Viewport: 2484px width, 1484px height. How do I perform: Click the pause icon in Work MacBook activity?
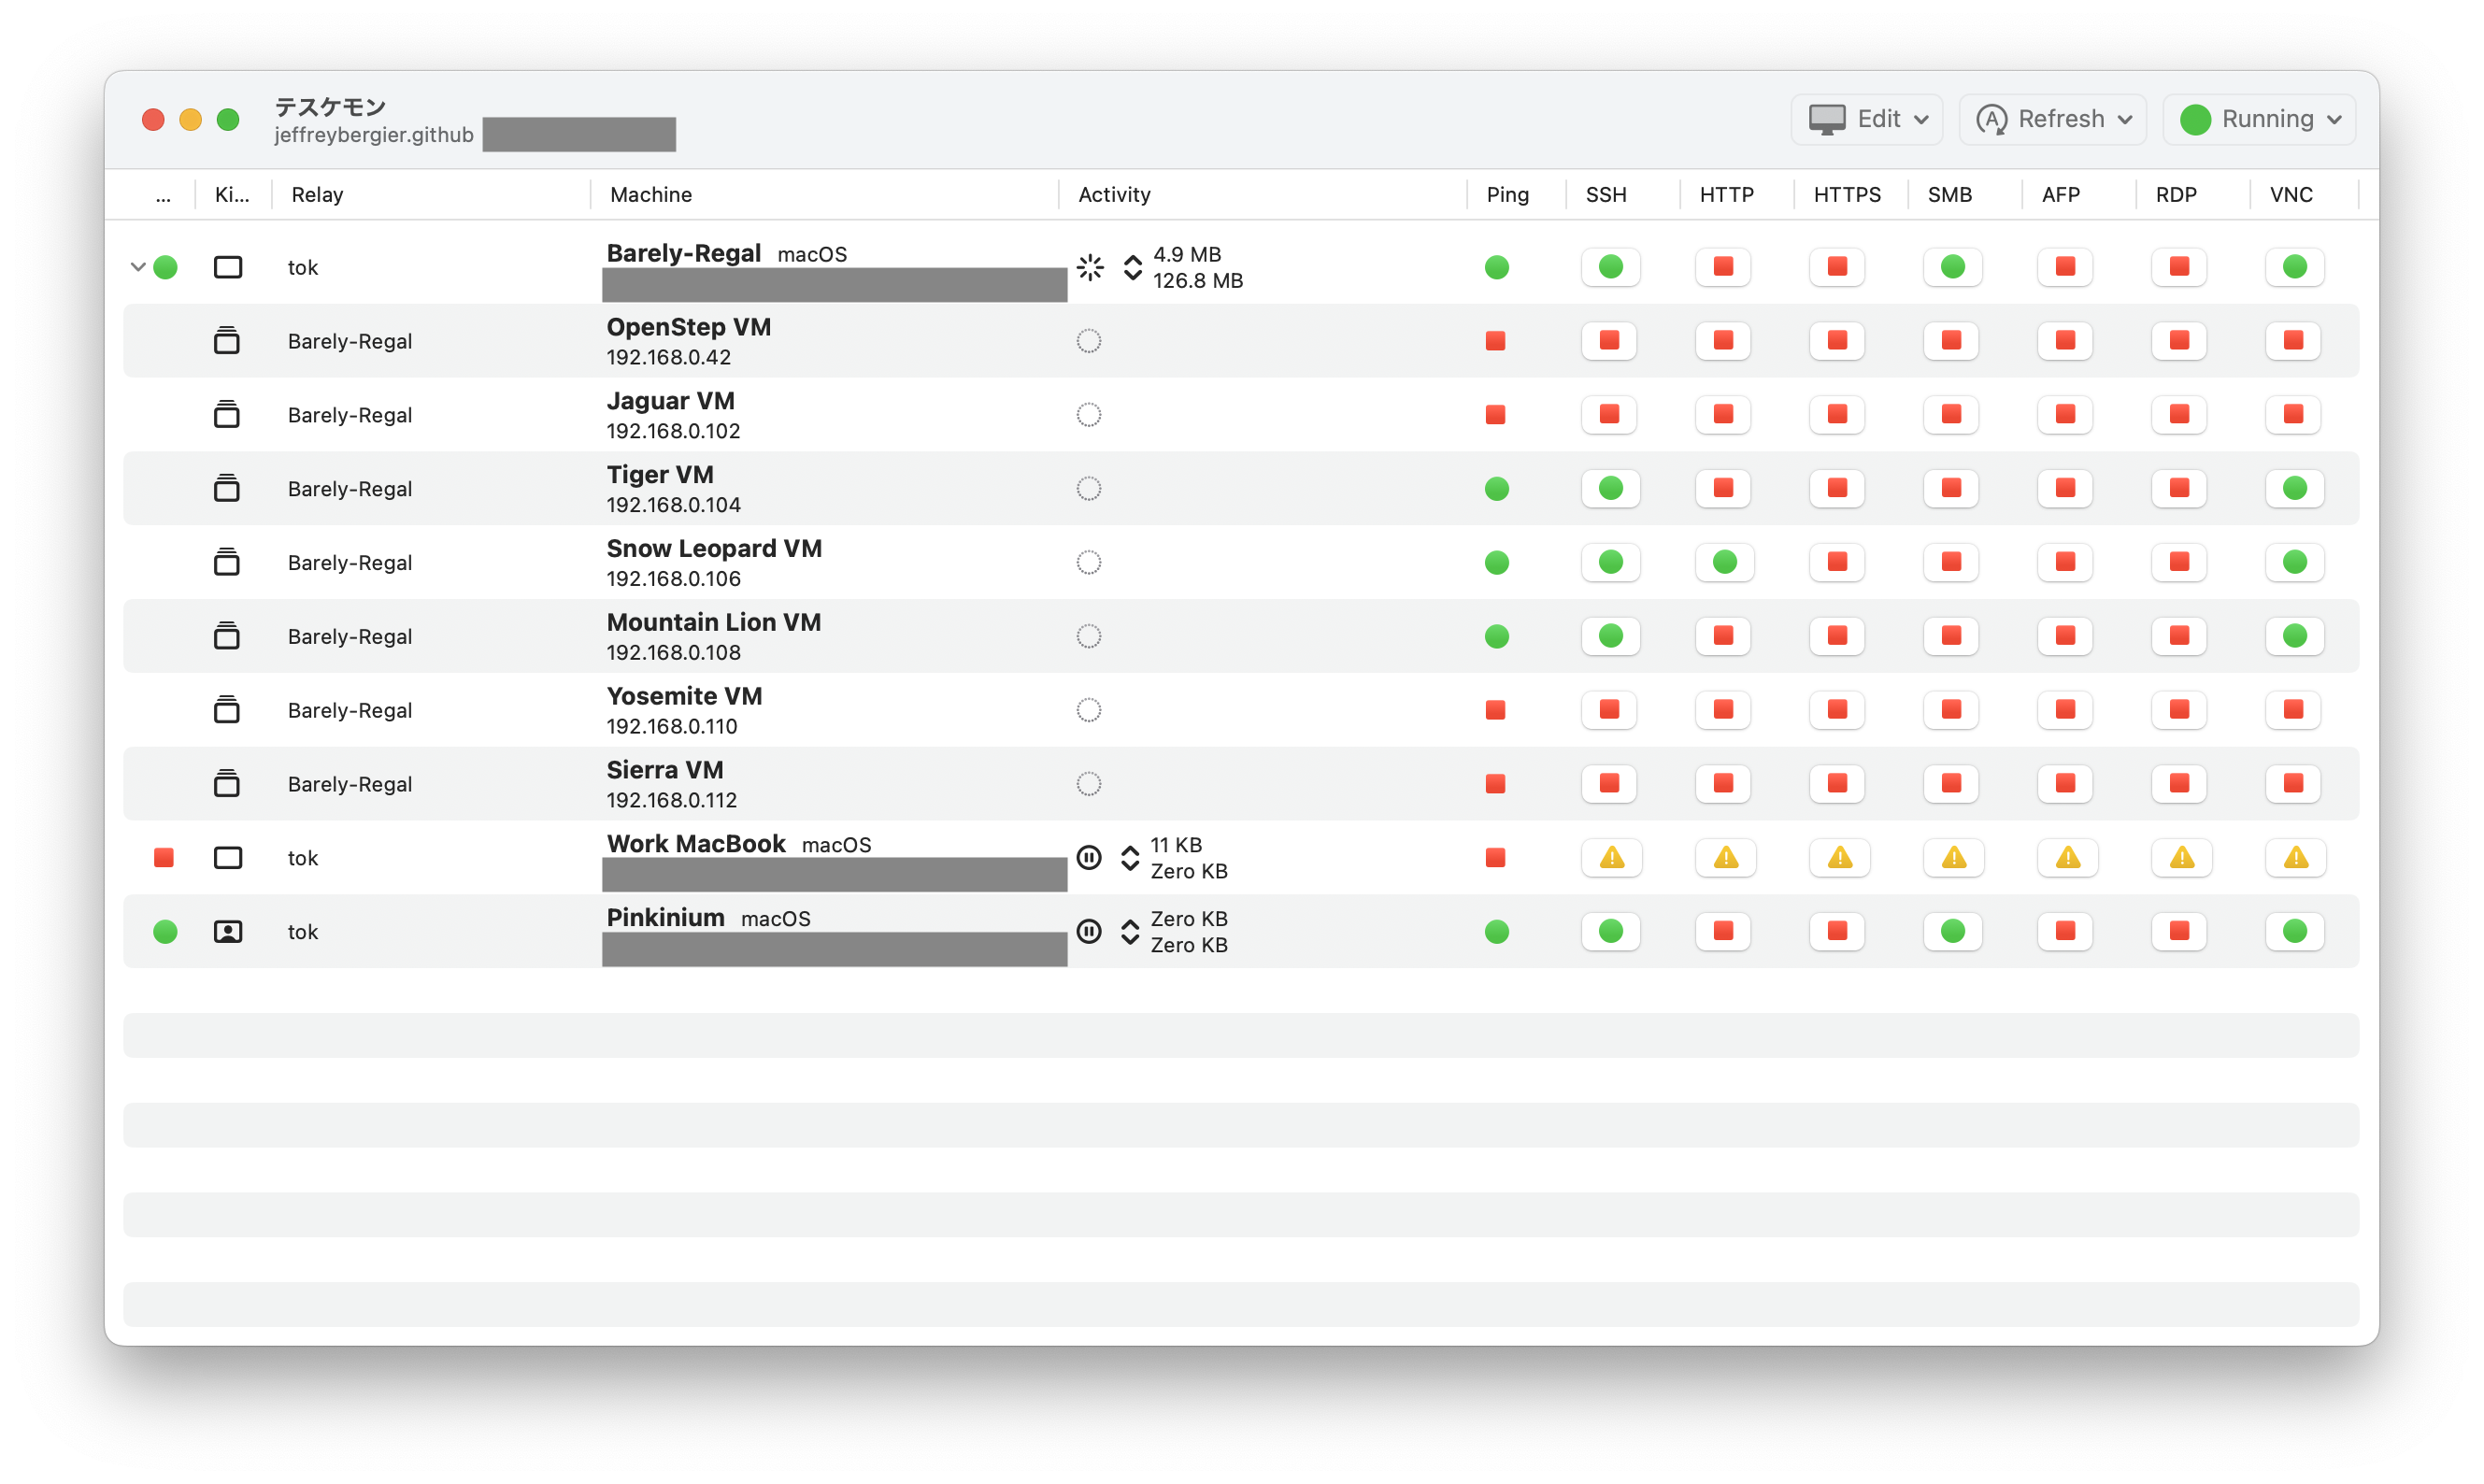[1089, 857]
